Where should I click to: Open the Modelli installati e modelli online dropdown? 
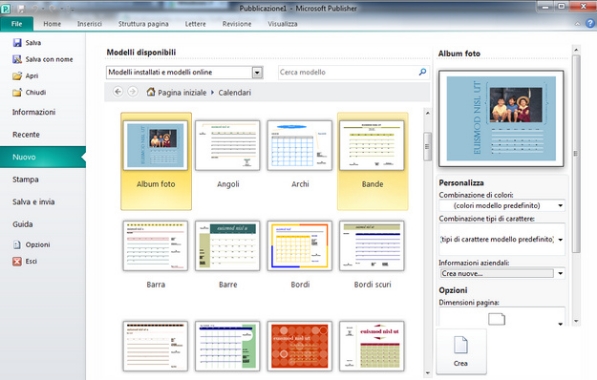(x=257, y=72)
